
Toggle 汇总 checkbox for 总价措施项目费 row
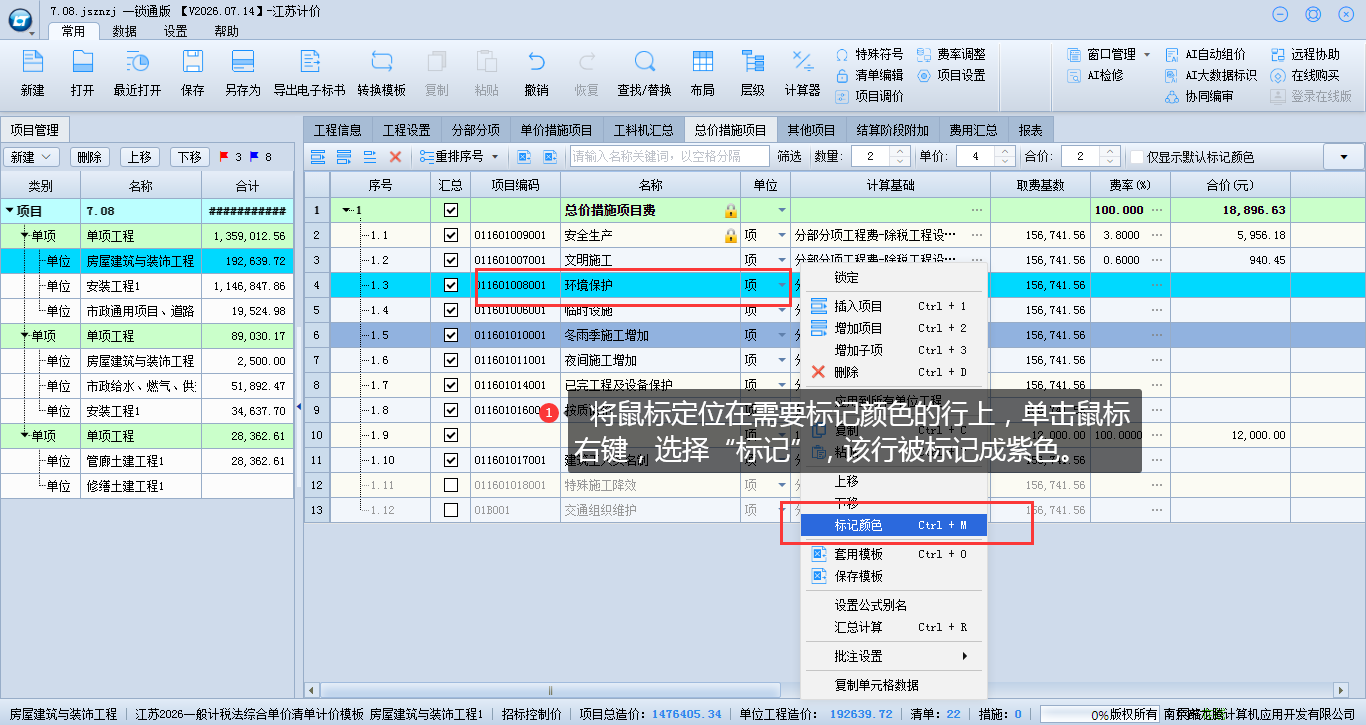click(451, 210)
